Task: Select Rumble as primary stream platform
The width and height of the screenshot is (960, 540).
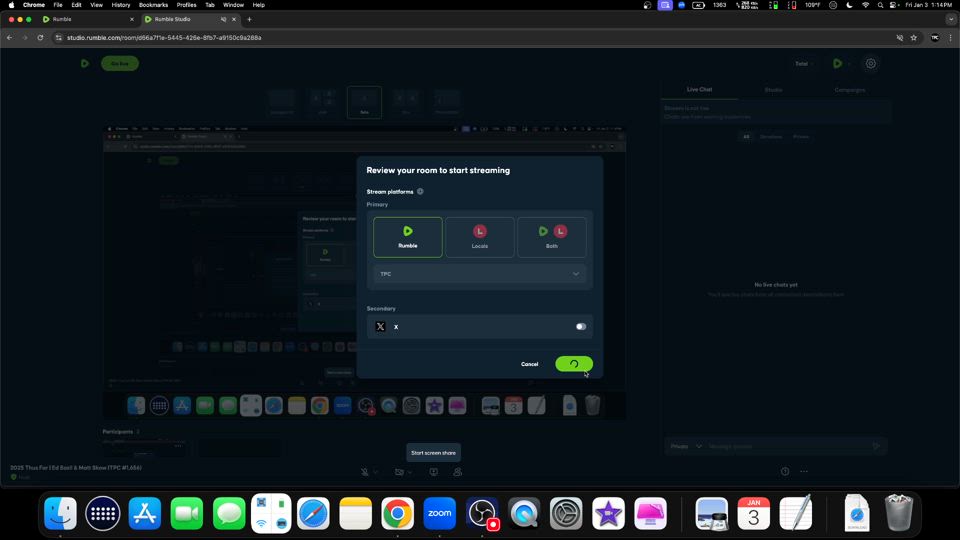Action: 408,237
